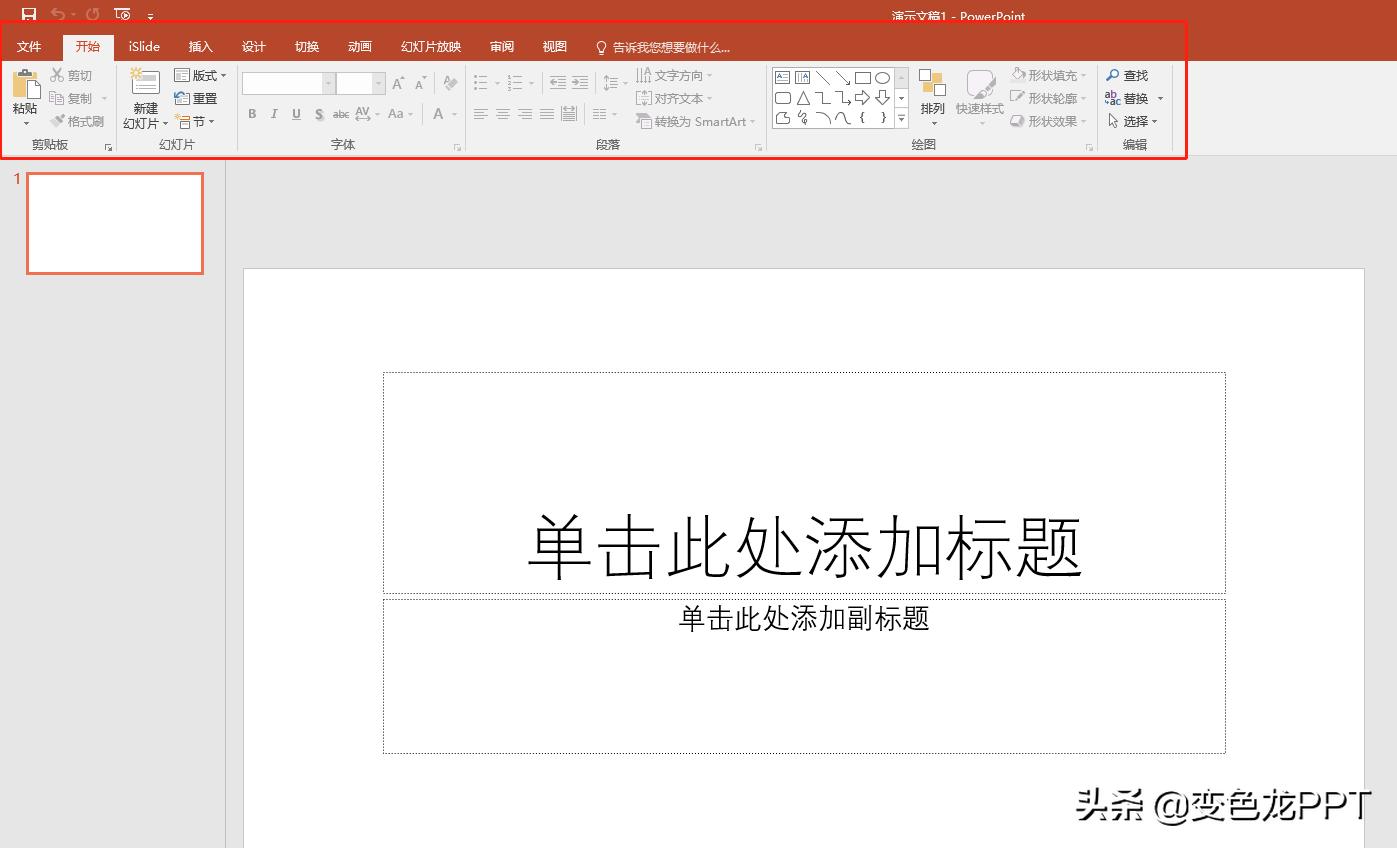Click the 对齐文本 (Align Text) button
Viewport: 1397px width, 848px height.
[x=673, y=98]
